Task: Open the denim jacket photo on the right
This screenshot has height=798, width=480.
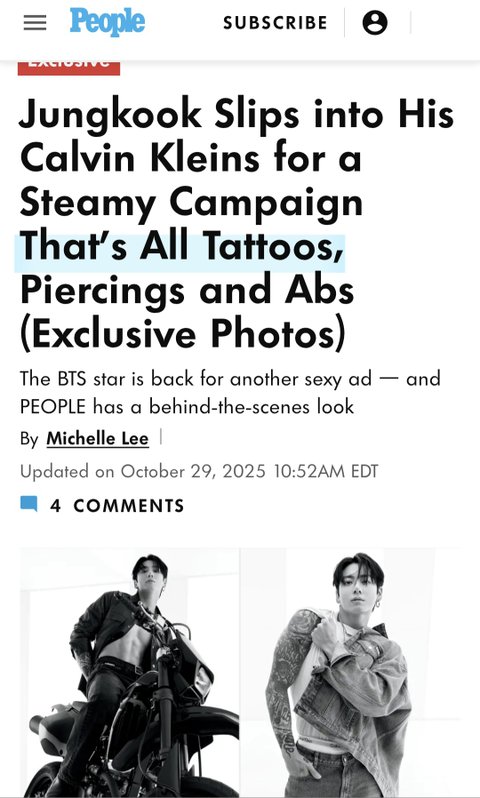Action: (350, 673)
